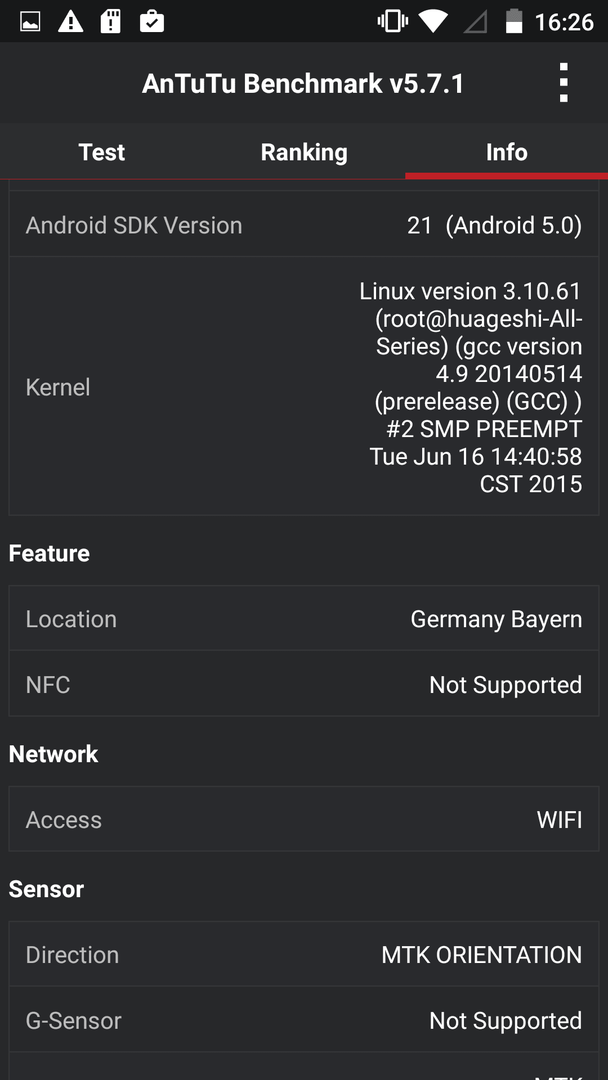Viewport: 608px width, 1080px height.
Task: Tap the empty cellular signal icon
Action: [x=475, y=22]
